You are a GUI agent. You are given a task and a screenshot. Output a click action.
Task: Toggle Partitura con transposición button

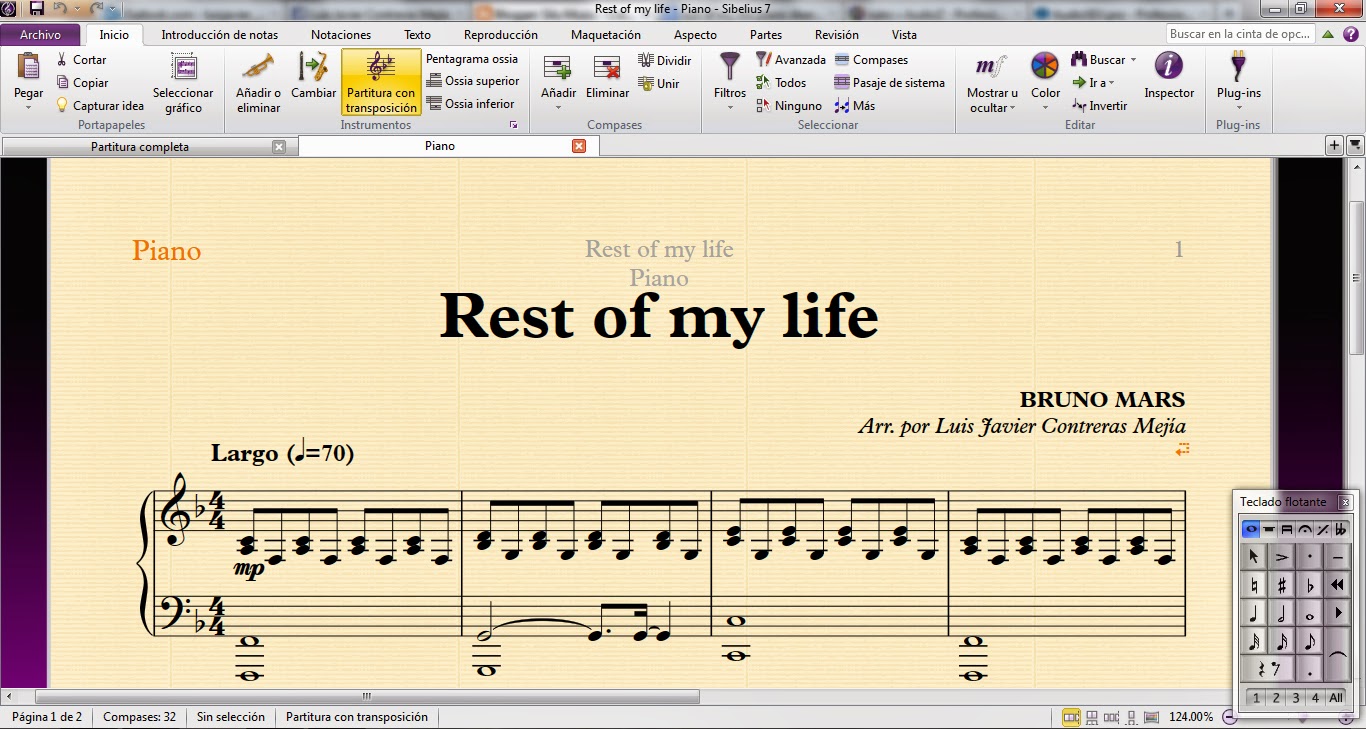tap(381, 82)
